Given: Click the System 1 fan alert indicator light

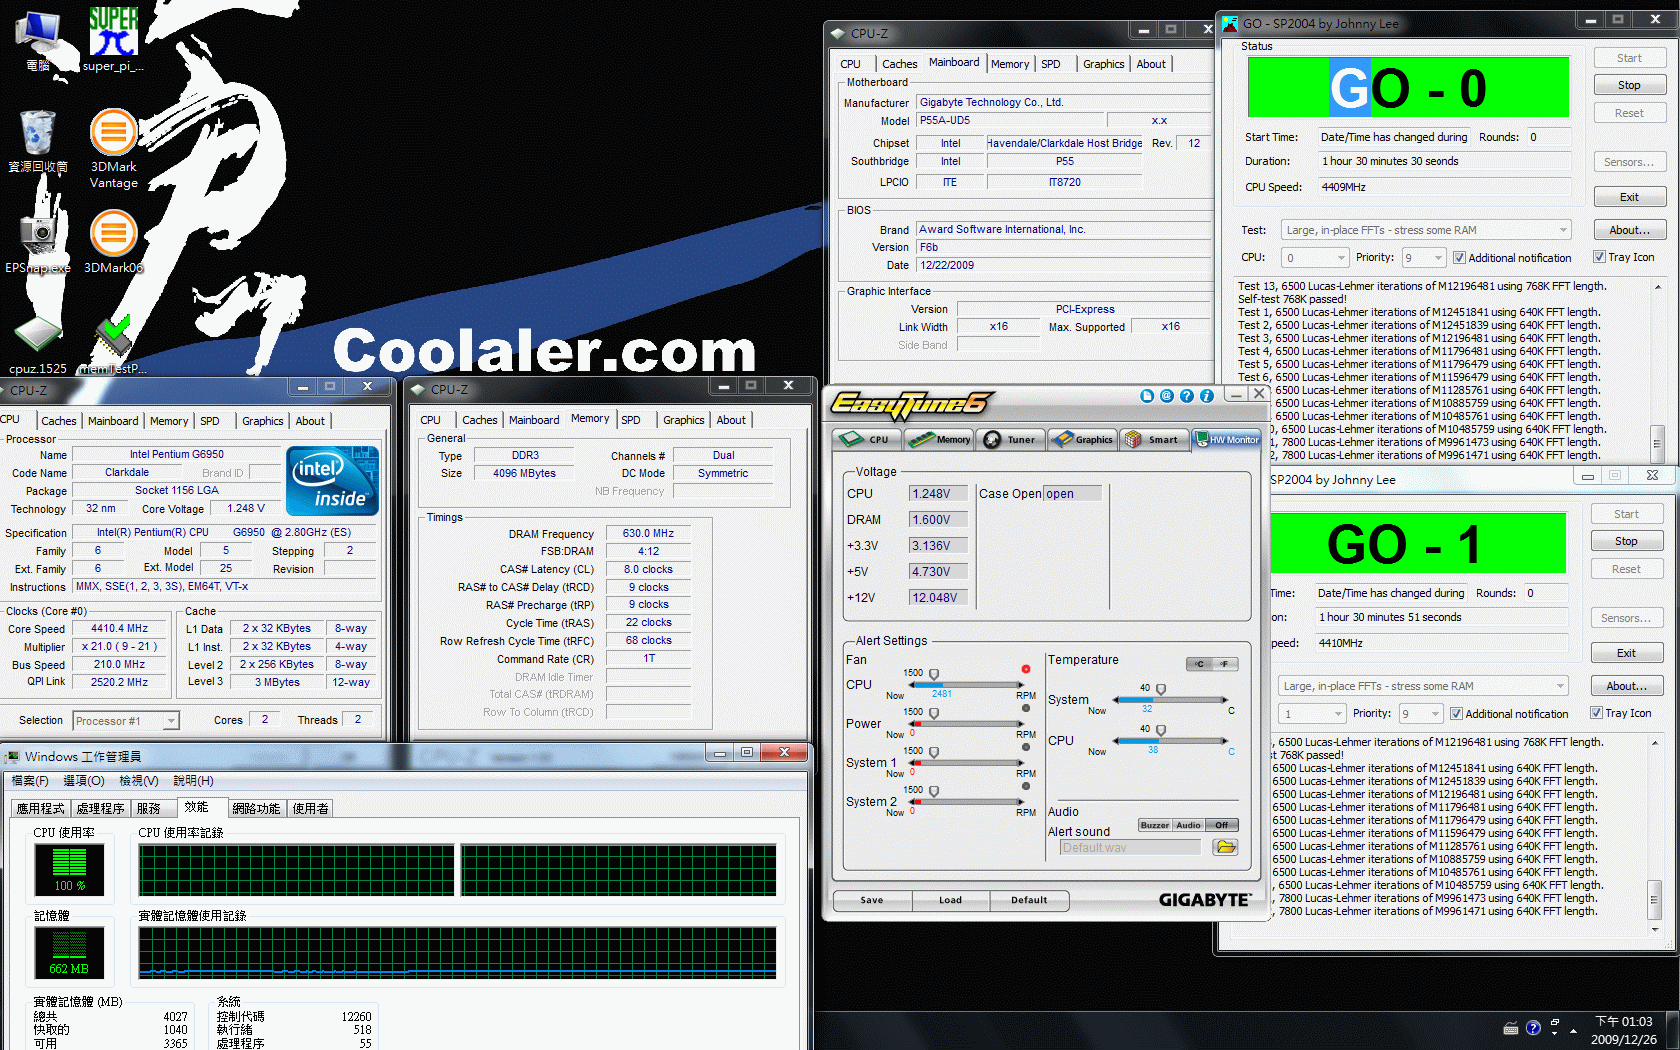Looking at the screenshot, I should pyautogui.click(x=1026, y=747).
